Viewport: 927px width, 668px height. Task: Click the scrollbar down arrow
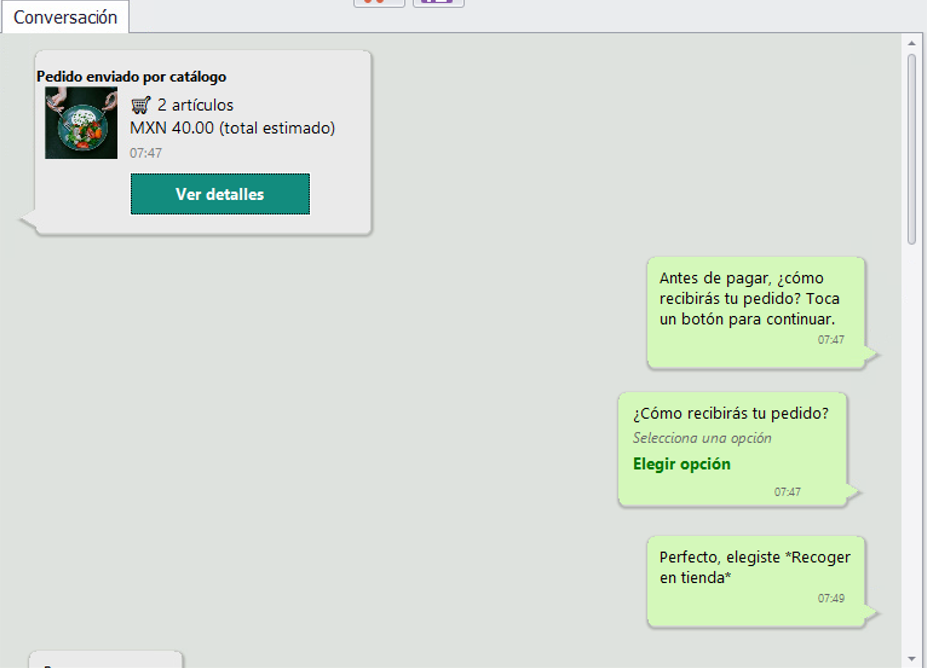tap(912, 658)
